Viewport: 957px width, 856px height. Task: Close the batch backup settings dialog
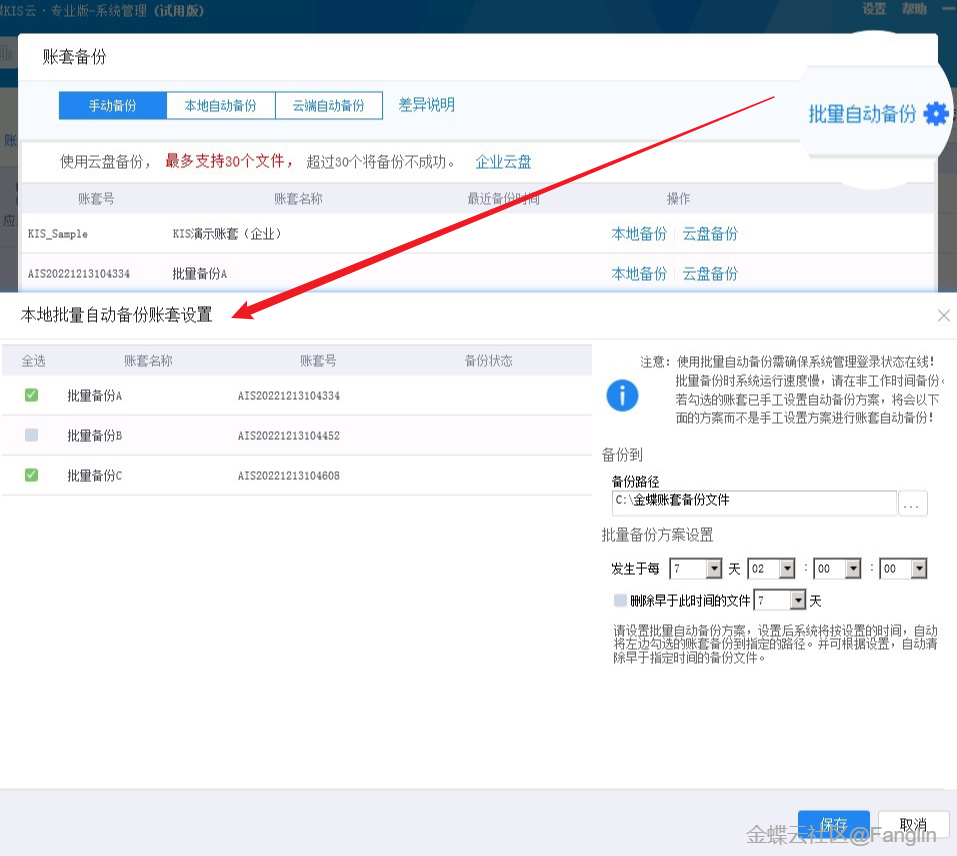[943, 315]
